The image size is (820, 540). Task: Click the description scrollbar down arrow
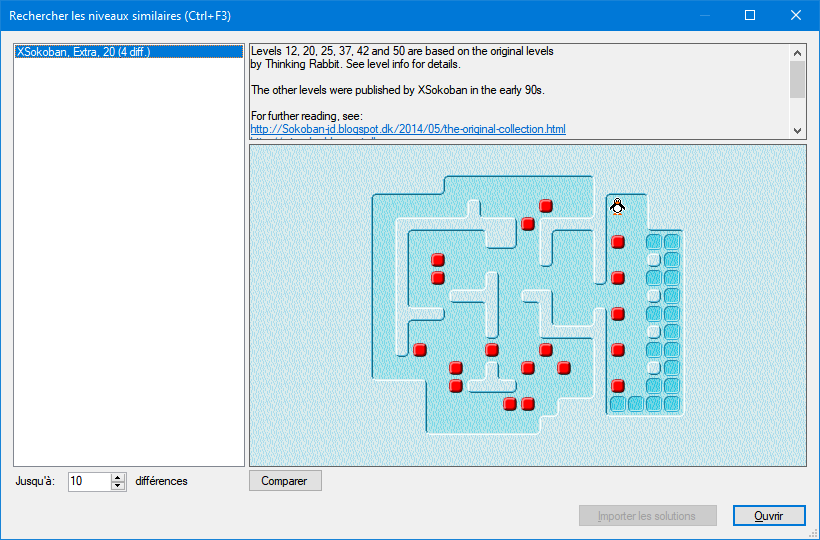click(798, 131)
